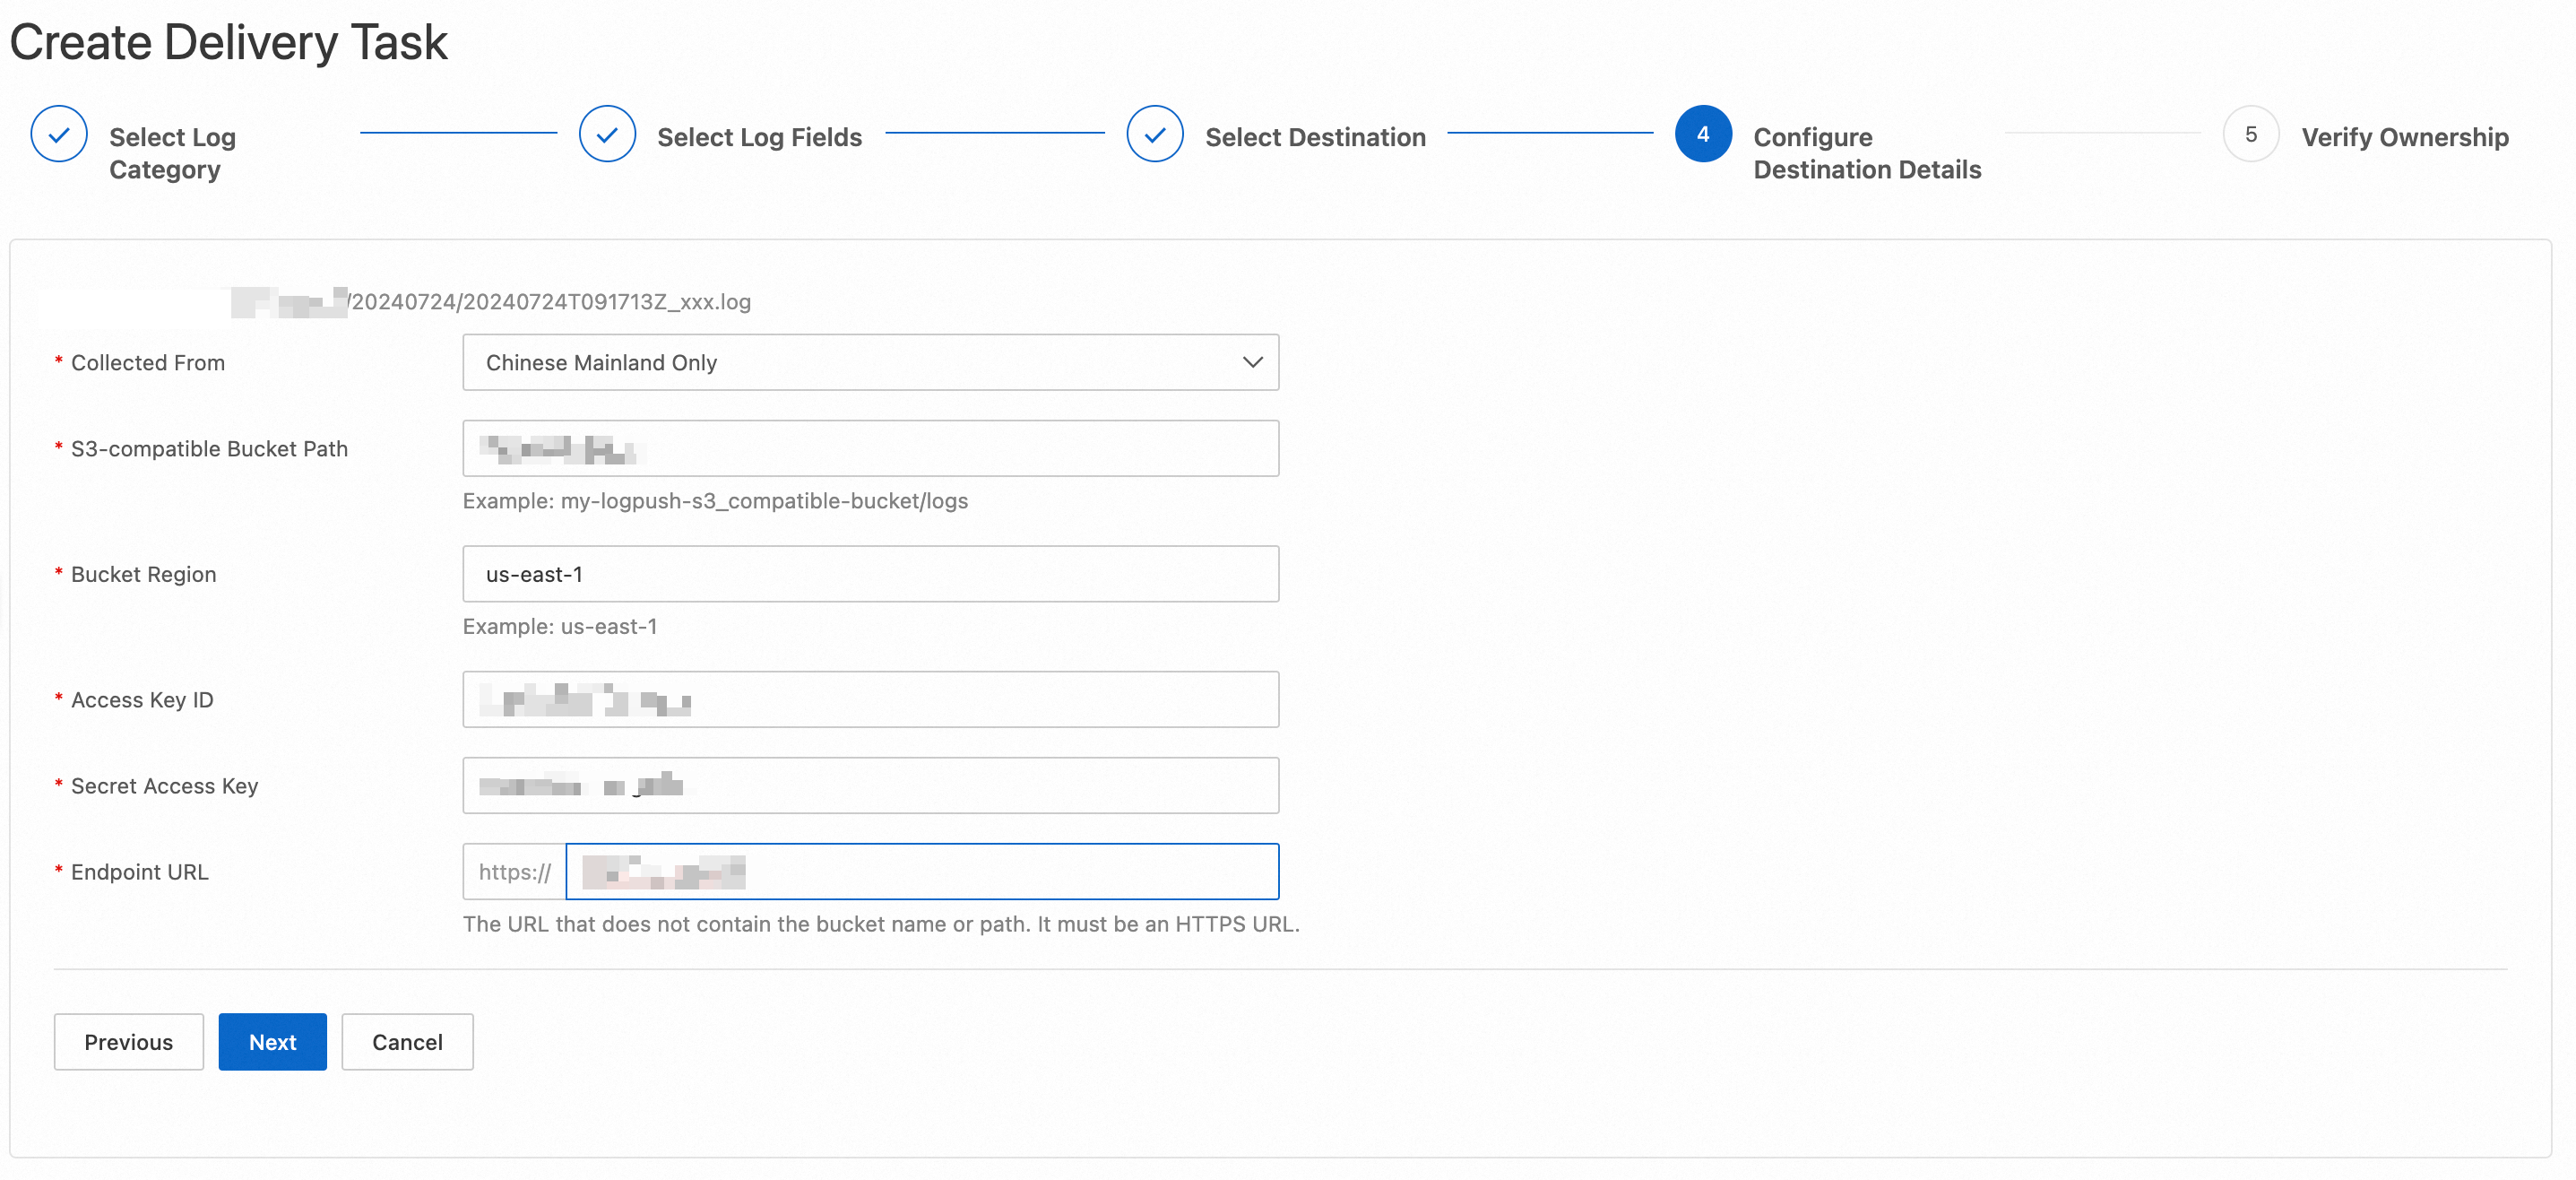Click the Select Destination checkmark icon

tap(1155, 134)
